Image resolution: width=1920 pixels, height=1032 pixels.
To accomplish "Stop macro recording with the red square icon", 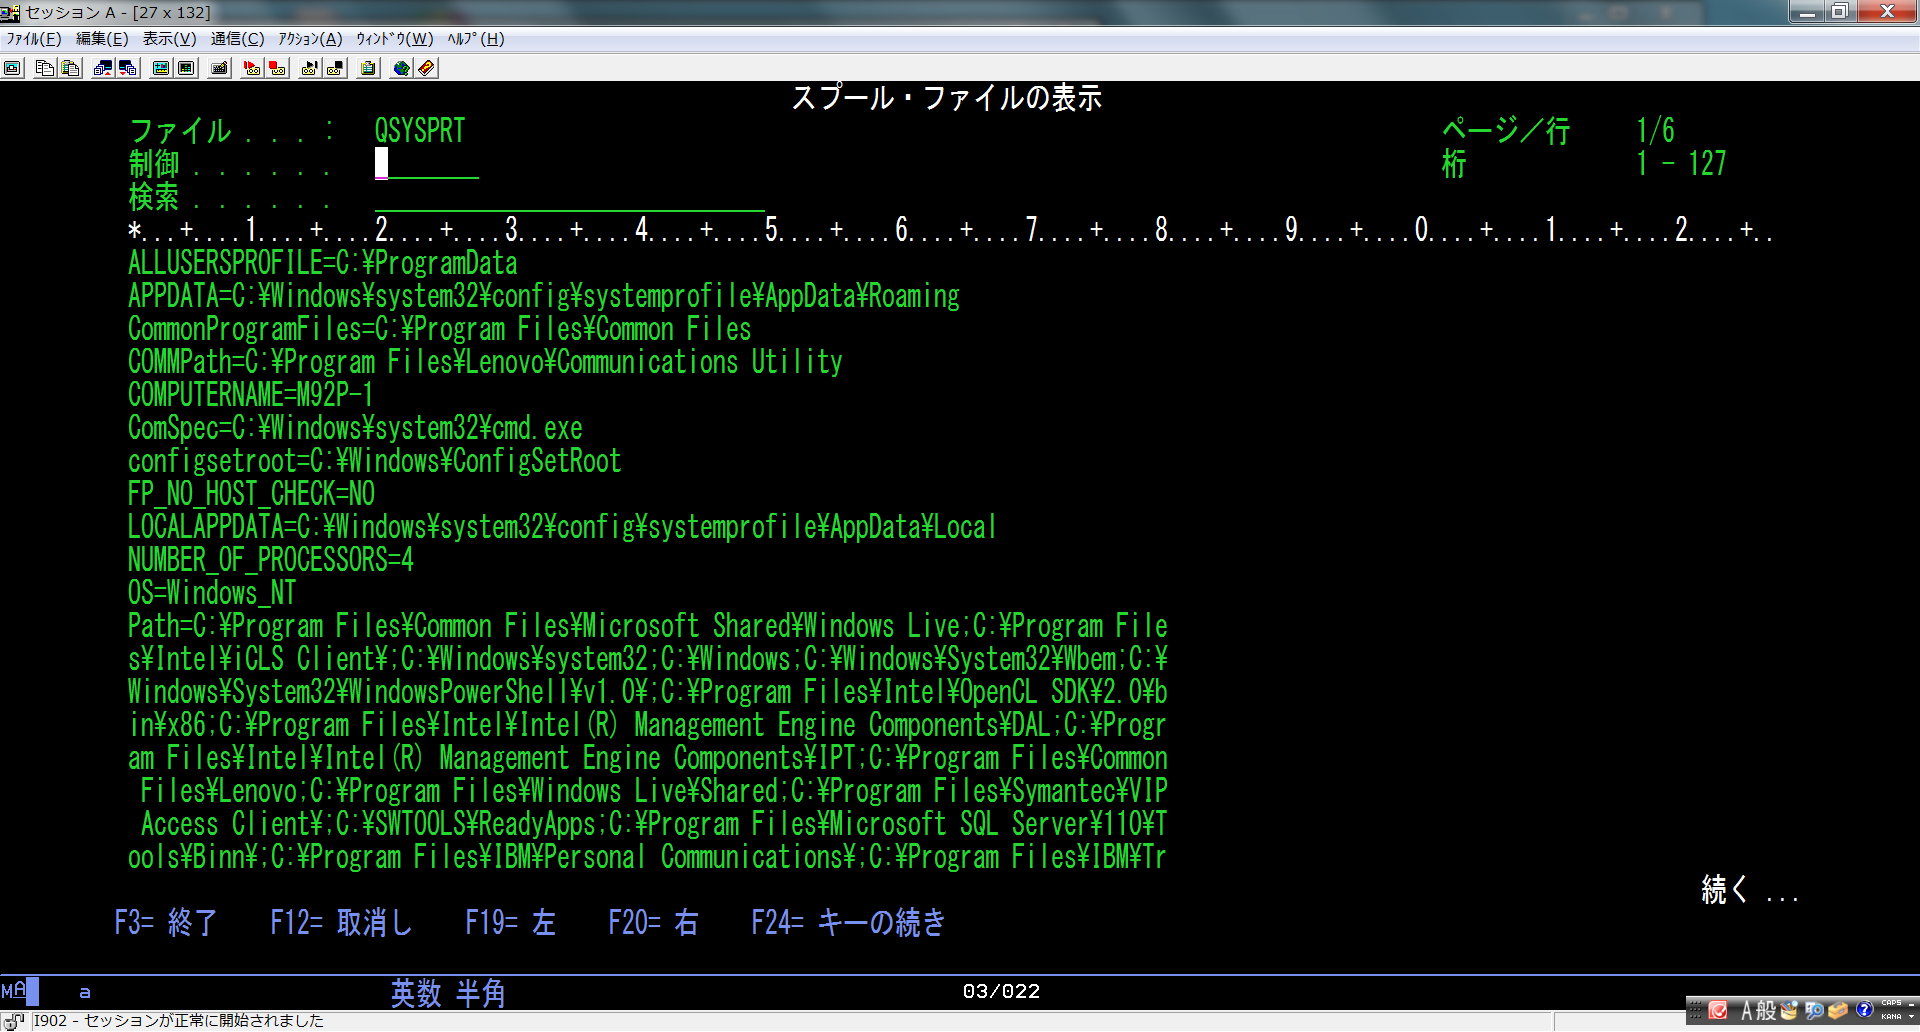I will click(x=278, y=68).
